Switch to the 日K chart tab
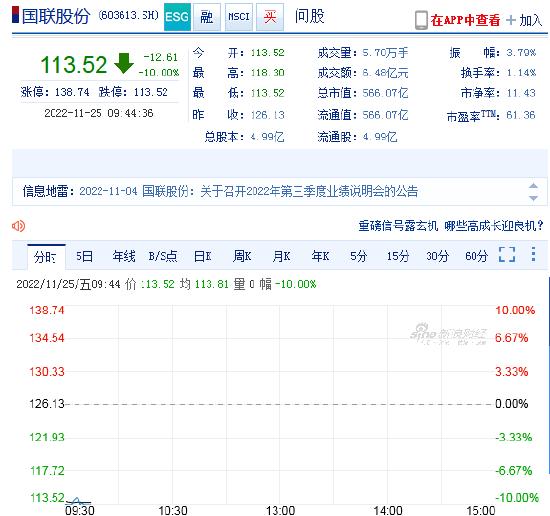 (203, 256)
